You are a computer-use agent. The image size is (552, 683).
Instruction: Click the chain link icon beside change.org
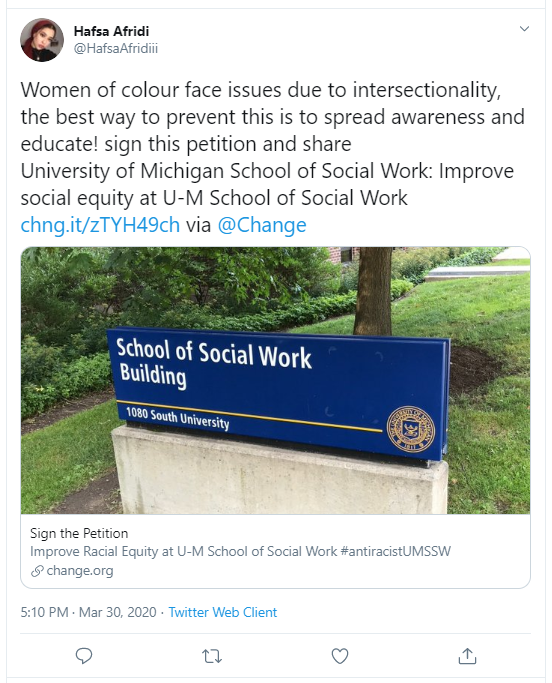pos(37,571)
